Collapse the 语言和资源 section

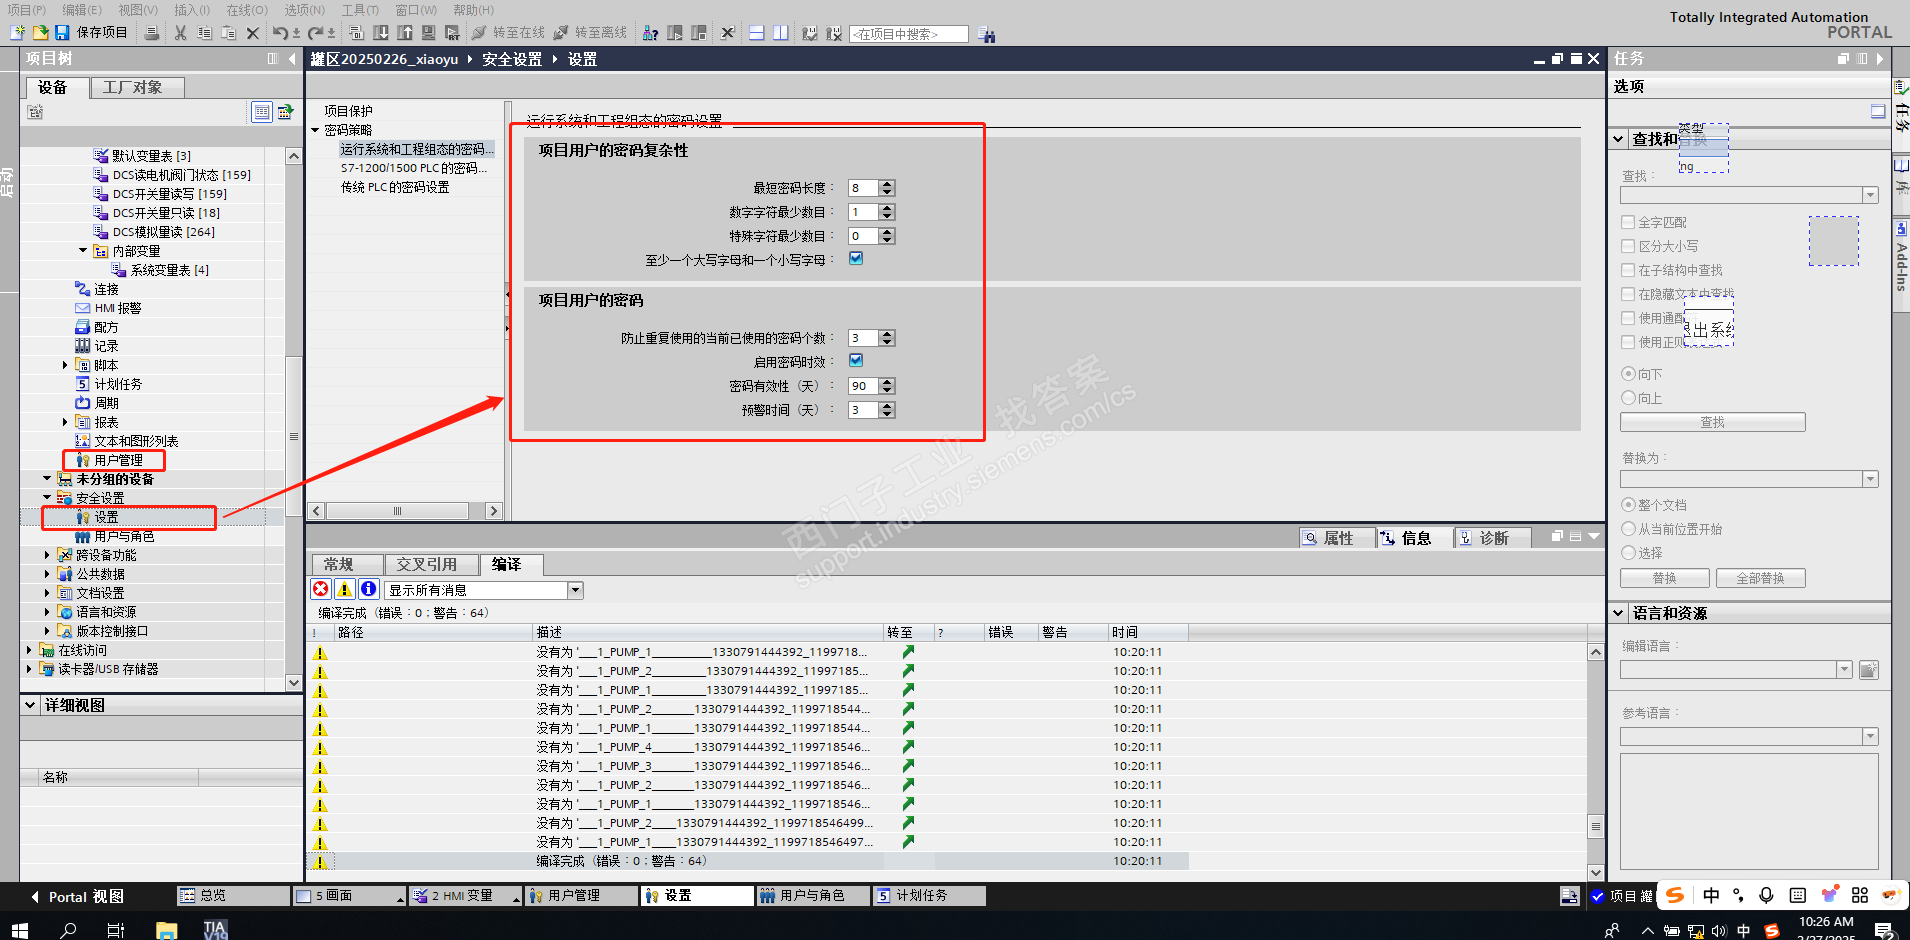coord(1619,613)
